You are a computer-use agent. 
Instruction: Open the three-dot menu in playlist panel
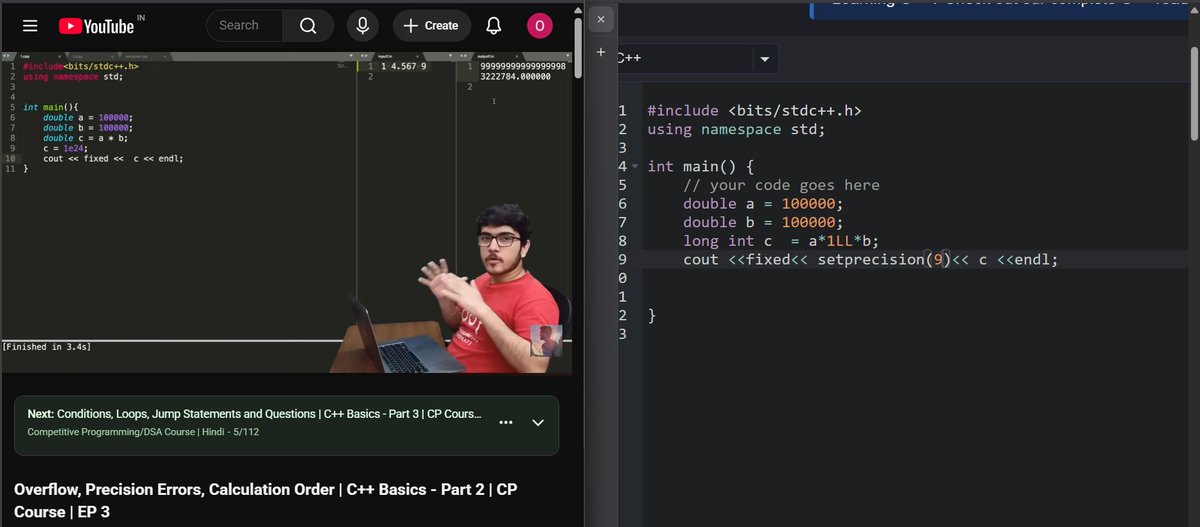coord(506,422)
